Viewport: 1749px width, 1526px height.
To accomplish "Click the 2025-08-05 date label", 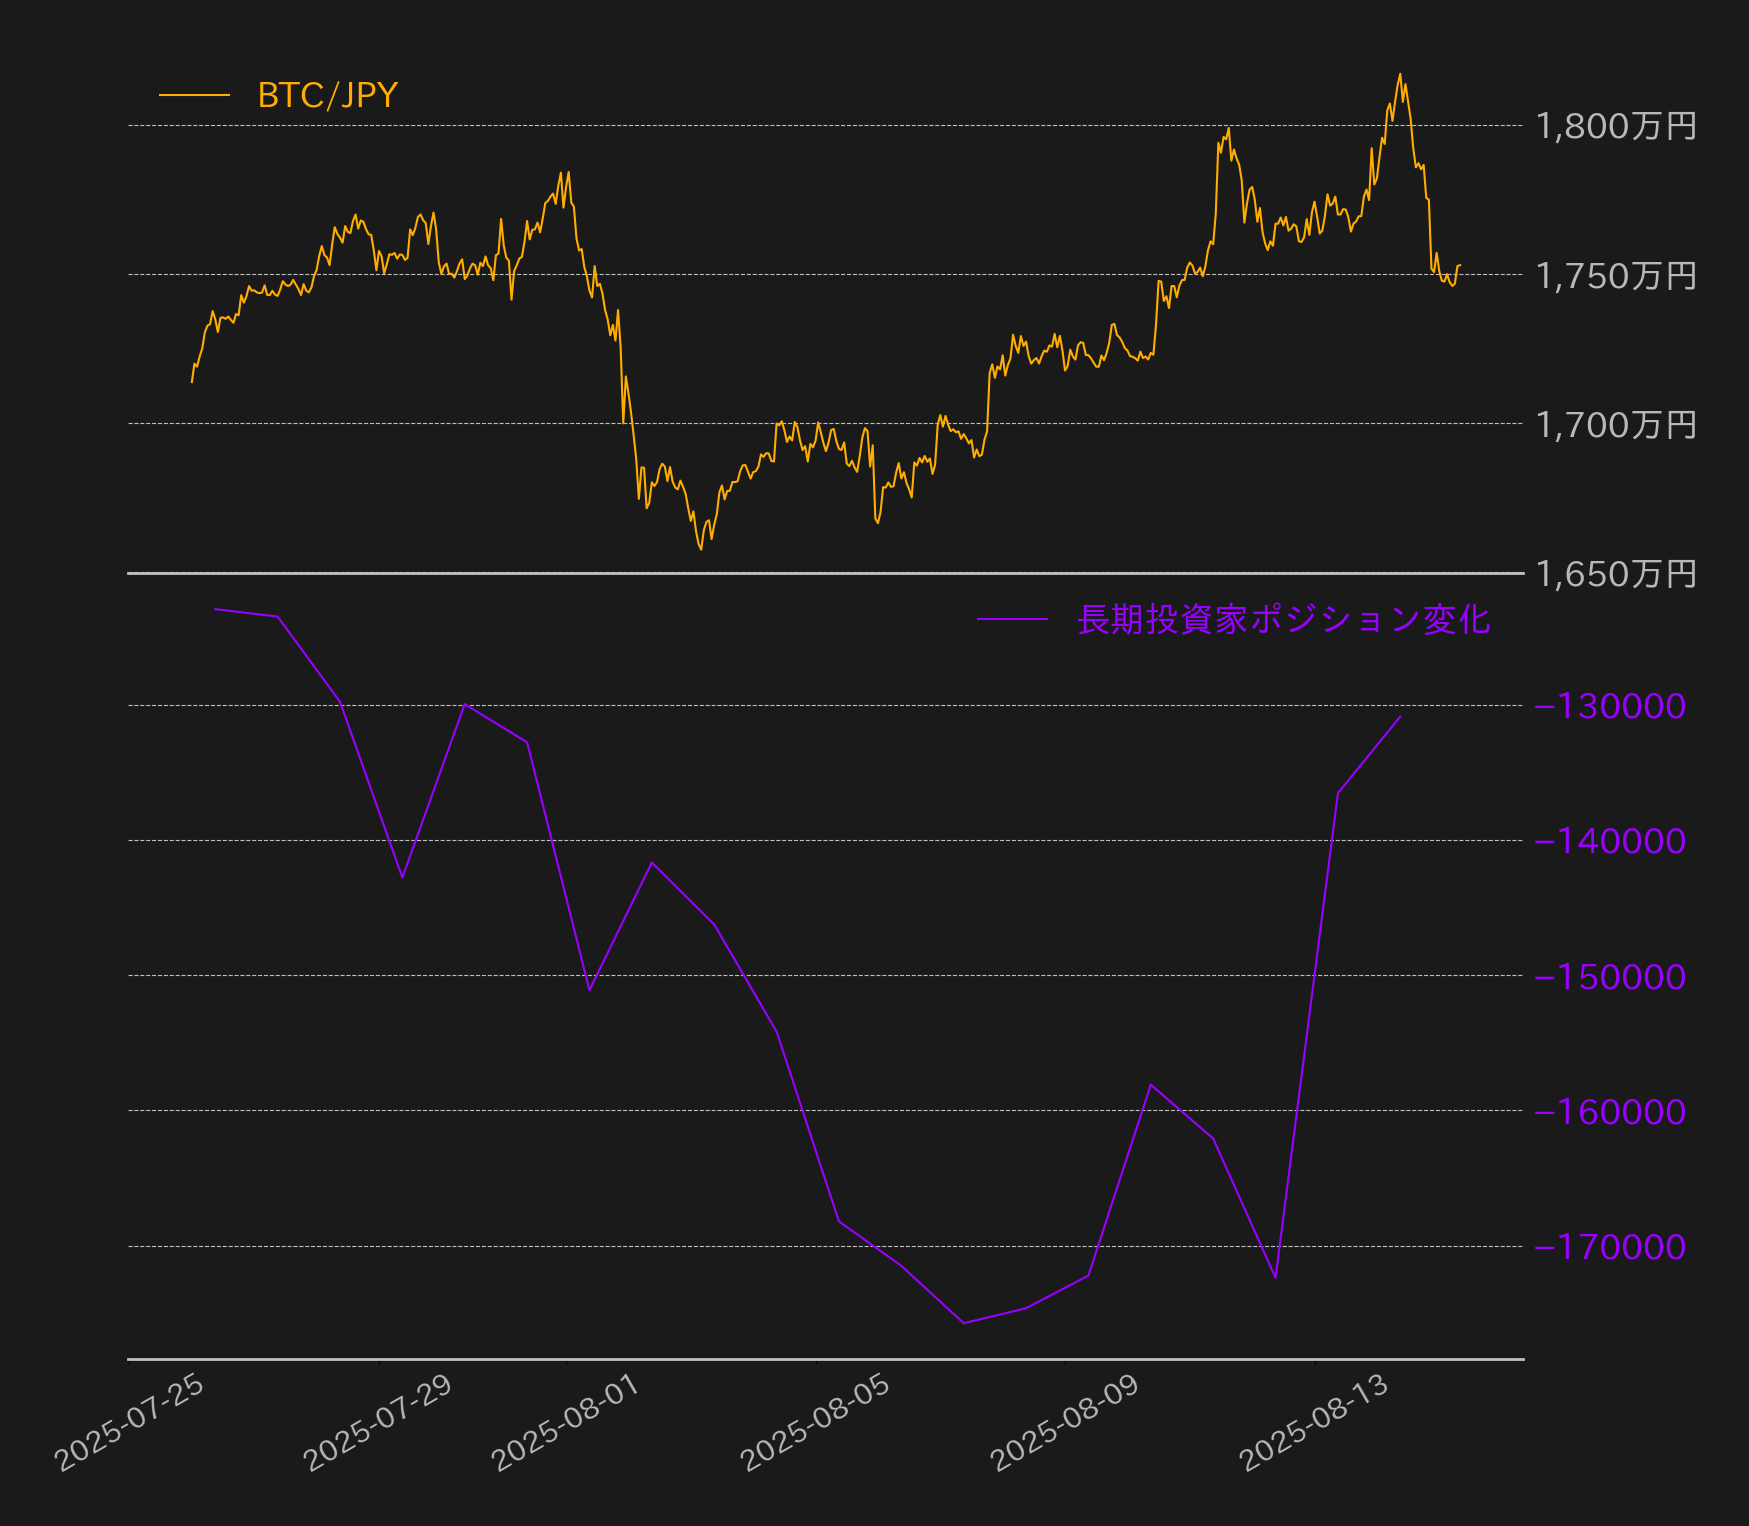I will (x=816, y=1422).
